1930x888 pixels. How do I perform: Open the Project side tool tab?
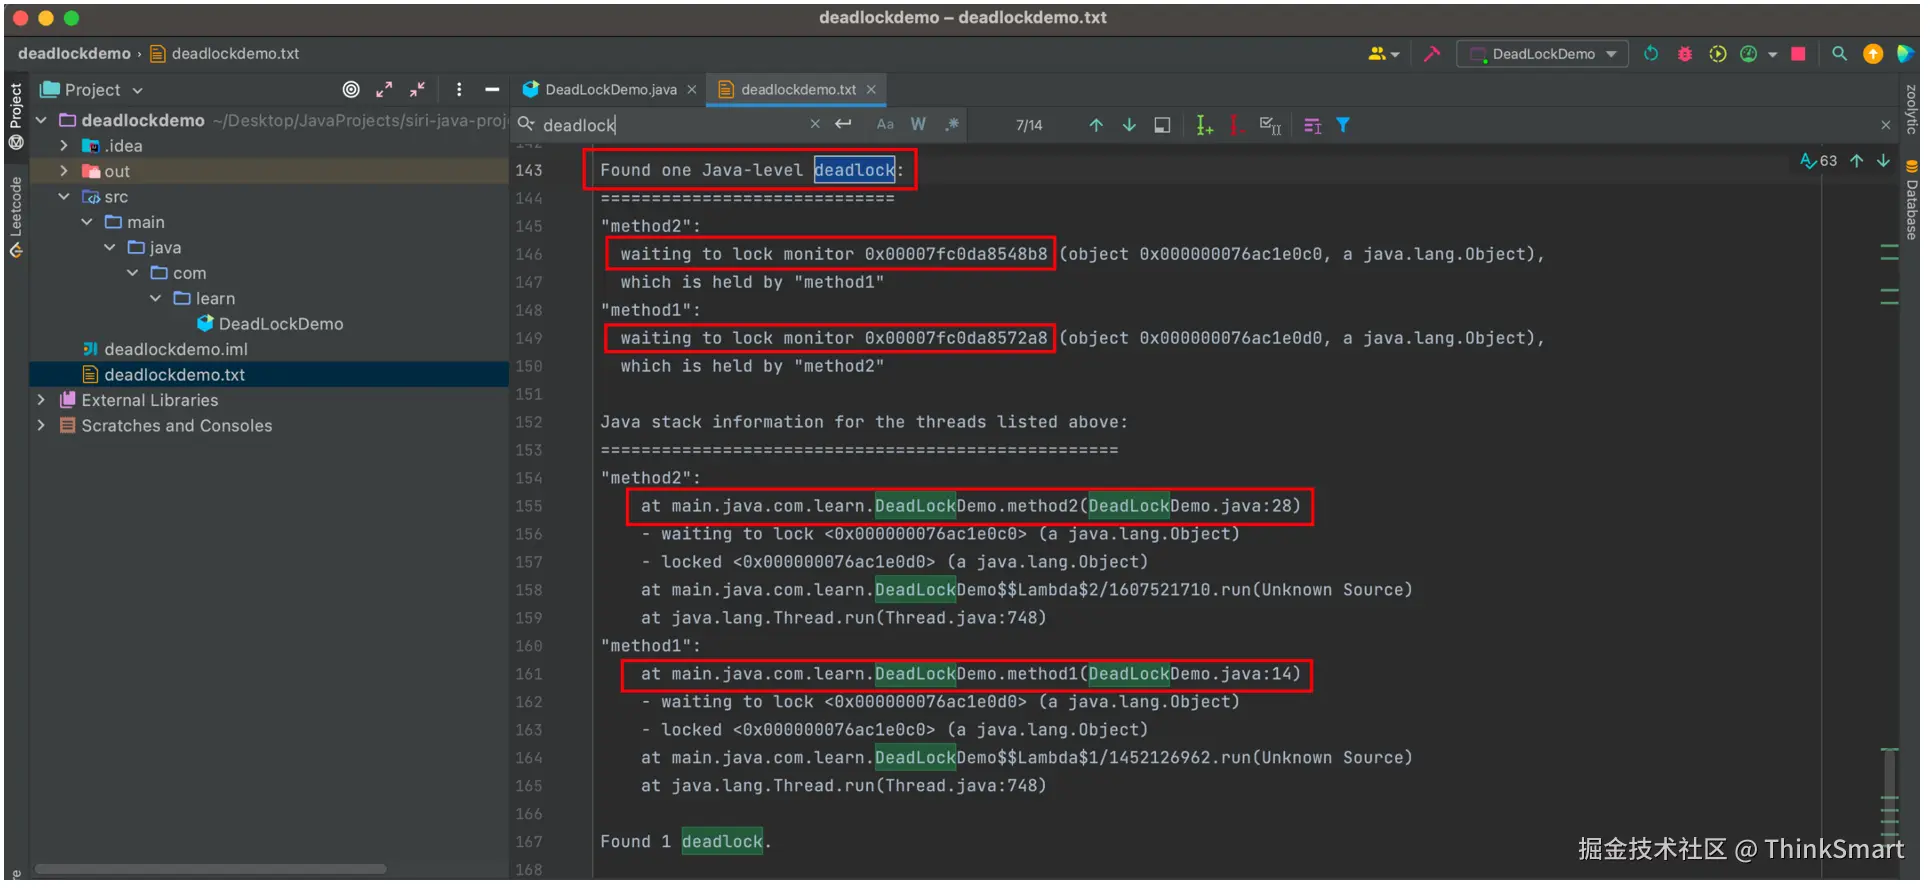point(16,115)
